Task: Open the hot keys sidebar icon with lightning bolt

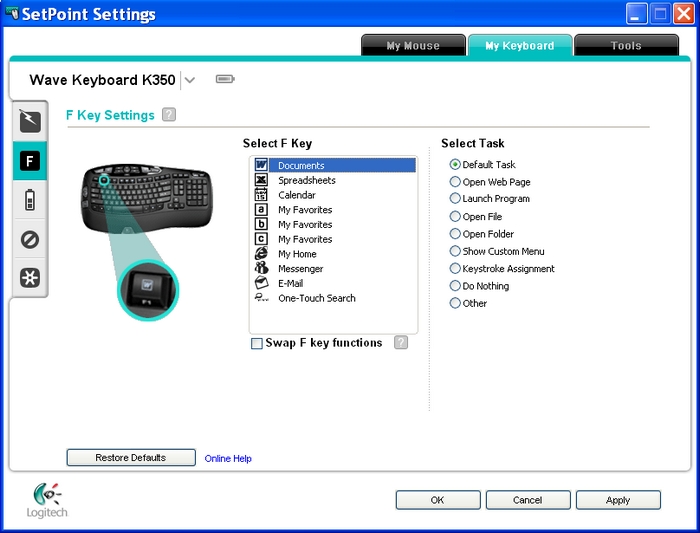Action: pos(30,121)
